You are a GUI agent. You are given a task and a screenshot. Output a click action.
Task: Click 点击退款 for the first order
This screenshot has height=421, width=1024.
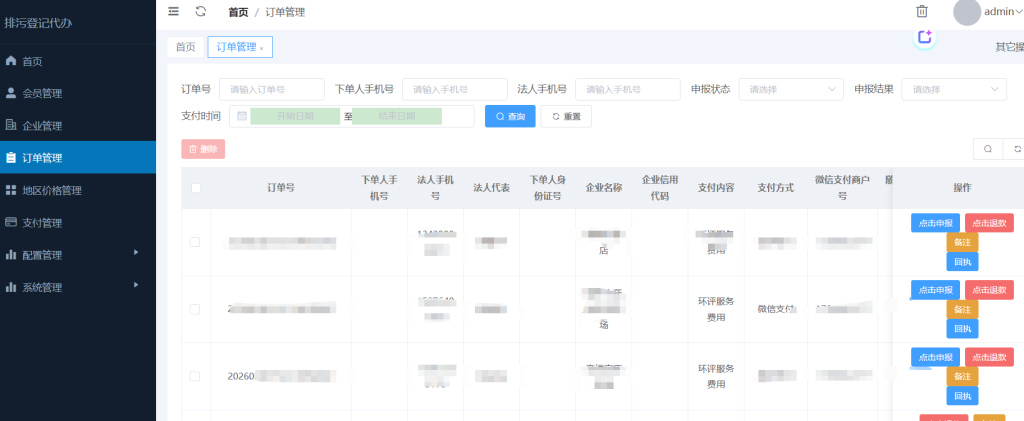[989, 223]
